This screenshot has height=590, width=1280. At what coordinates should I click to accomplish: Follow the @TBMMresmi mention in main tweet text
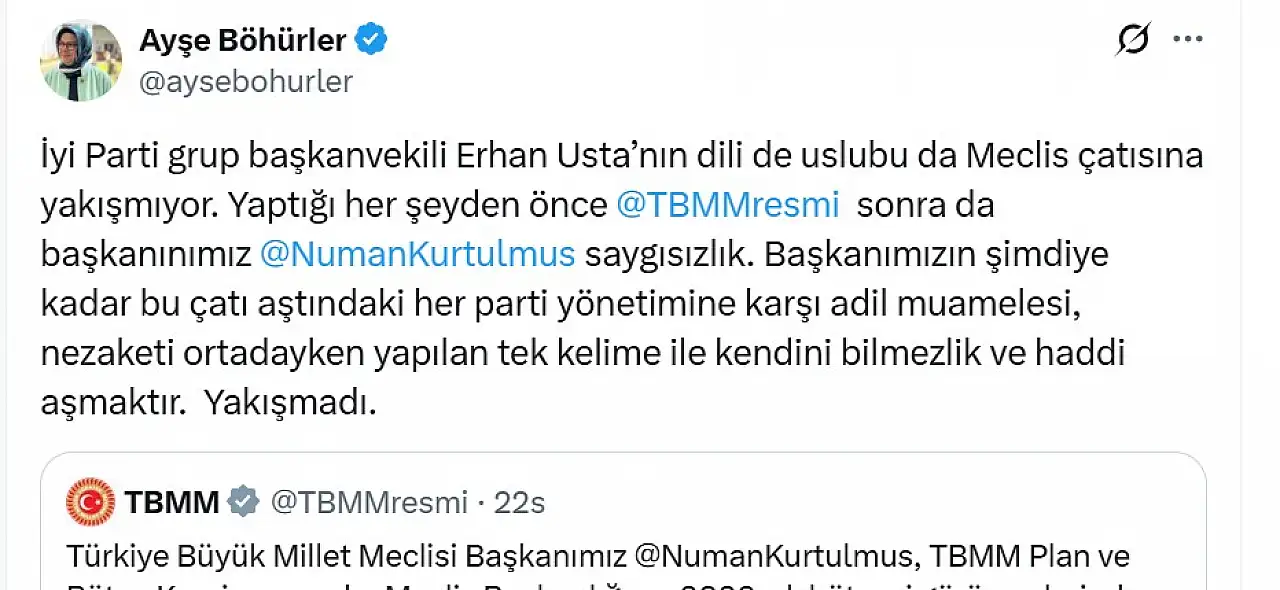tap(727, 204)
